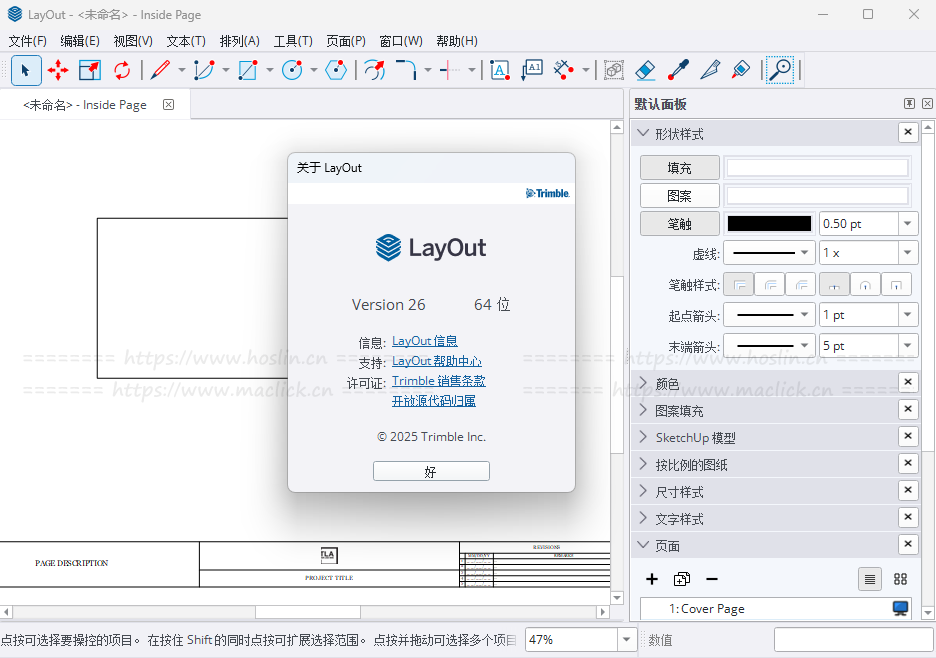Expand the SketchUp 模型 panel
936x658 pixels.
pos(643,437)
